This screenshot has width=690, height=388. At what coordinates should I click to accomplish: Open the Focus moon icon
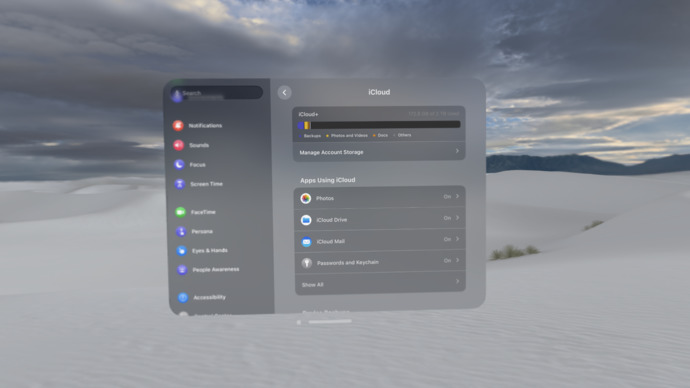pos(179,165)
